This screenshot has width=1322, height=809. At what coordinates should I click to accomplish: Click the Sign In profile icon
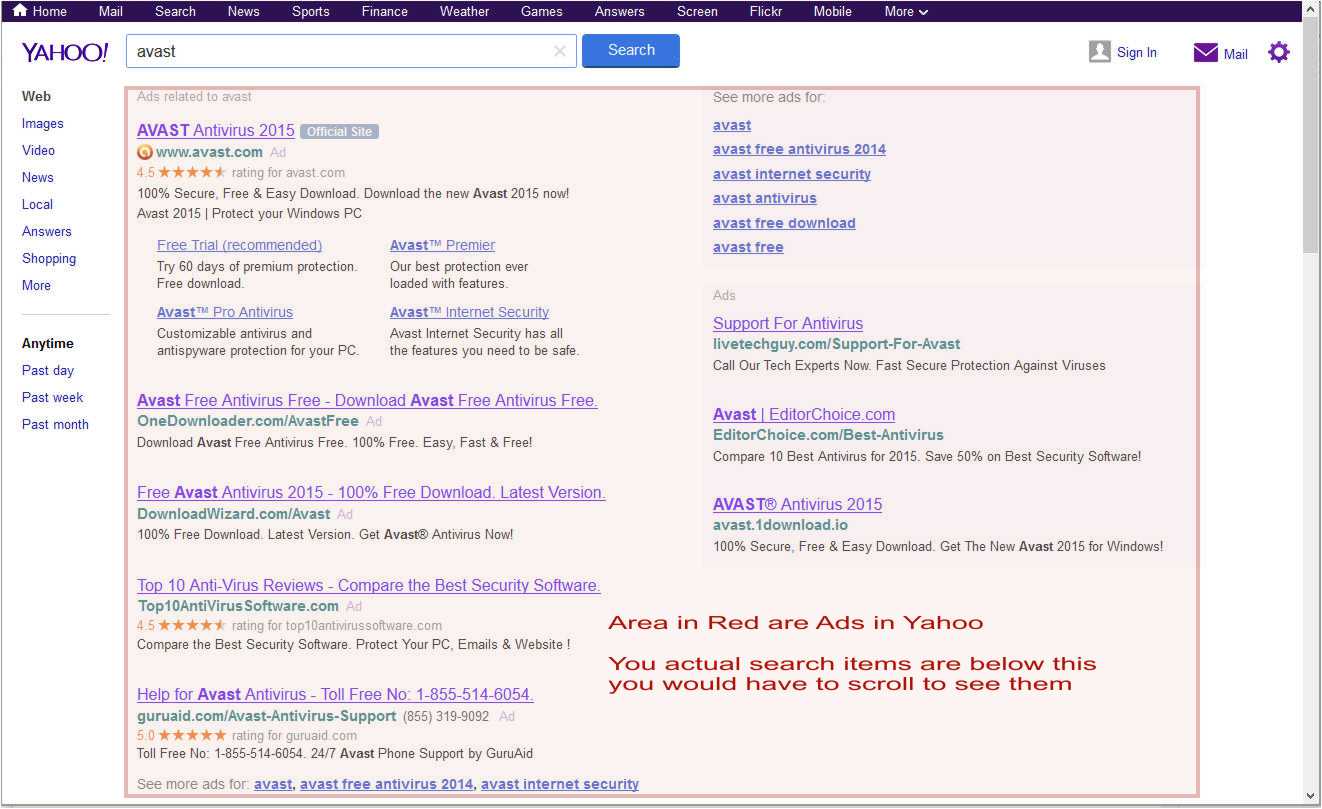1100,52
